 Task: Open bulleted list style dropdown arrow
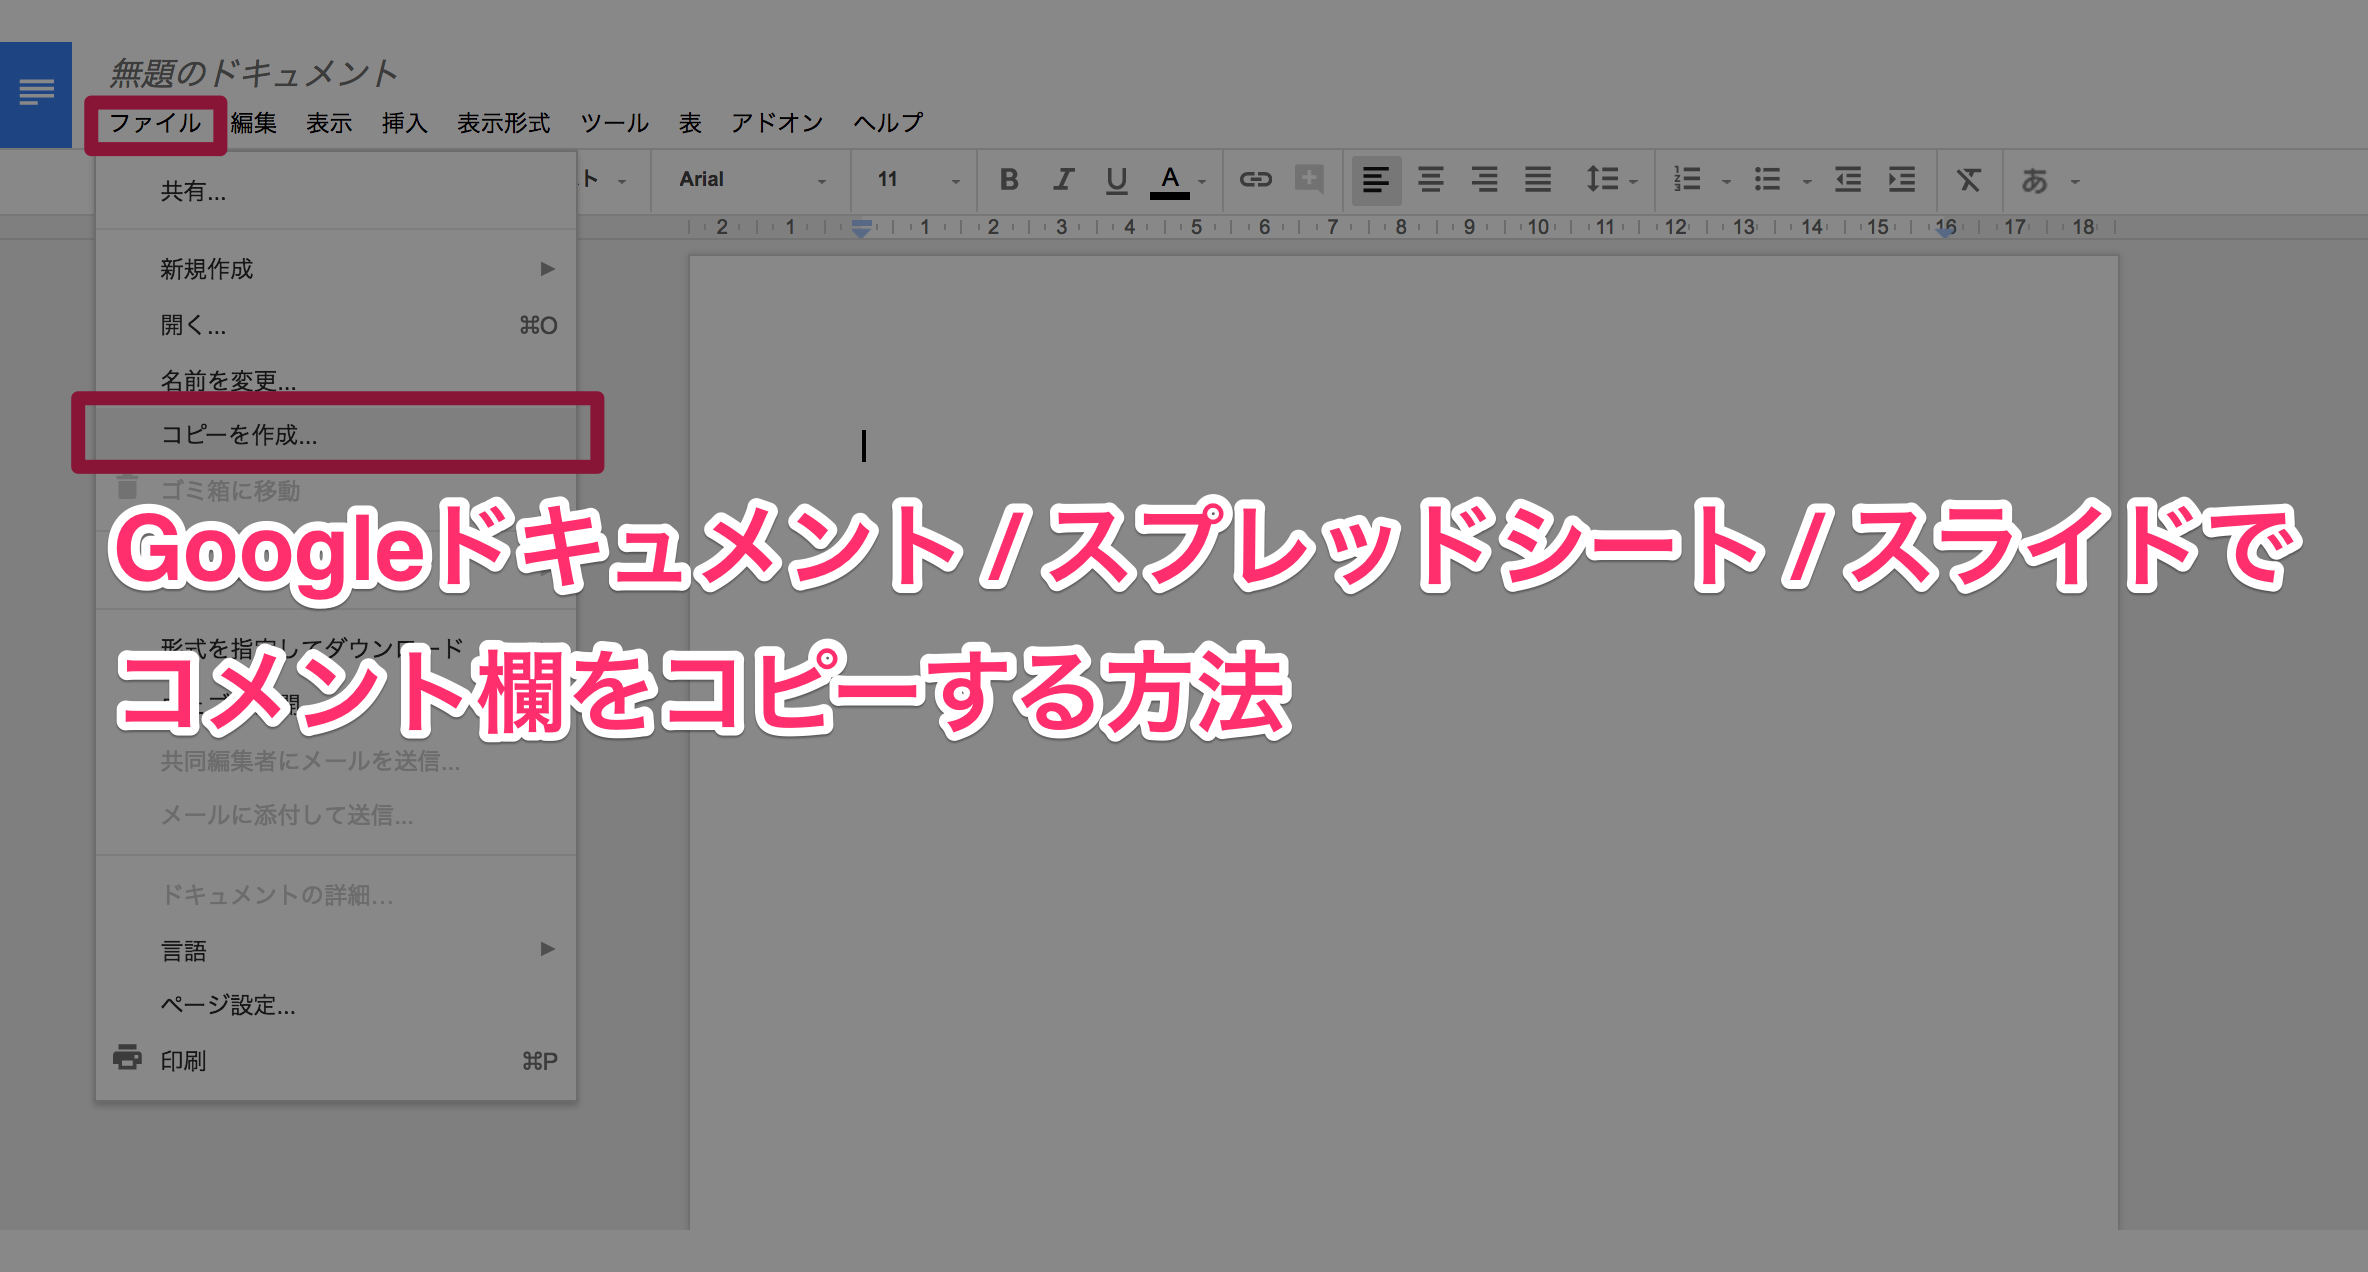click(x=1807, y=182)
